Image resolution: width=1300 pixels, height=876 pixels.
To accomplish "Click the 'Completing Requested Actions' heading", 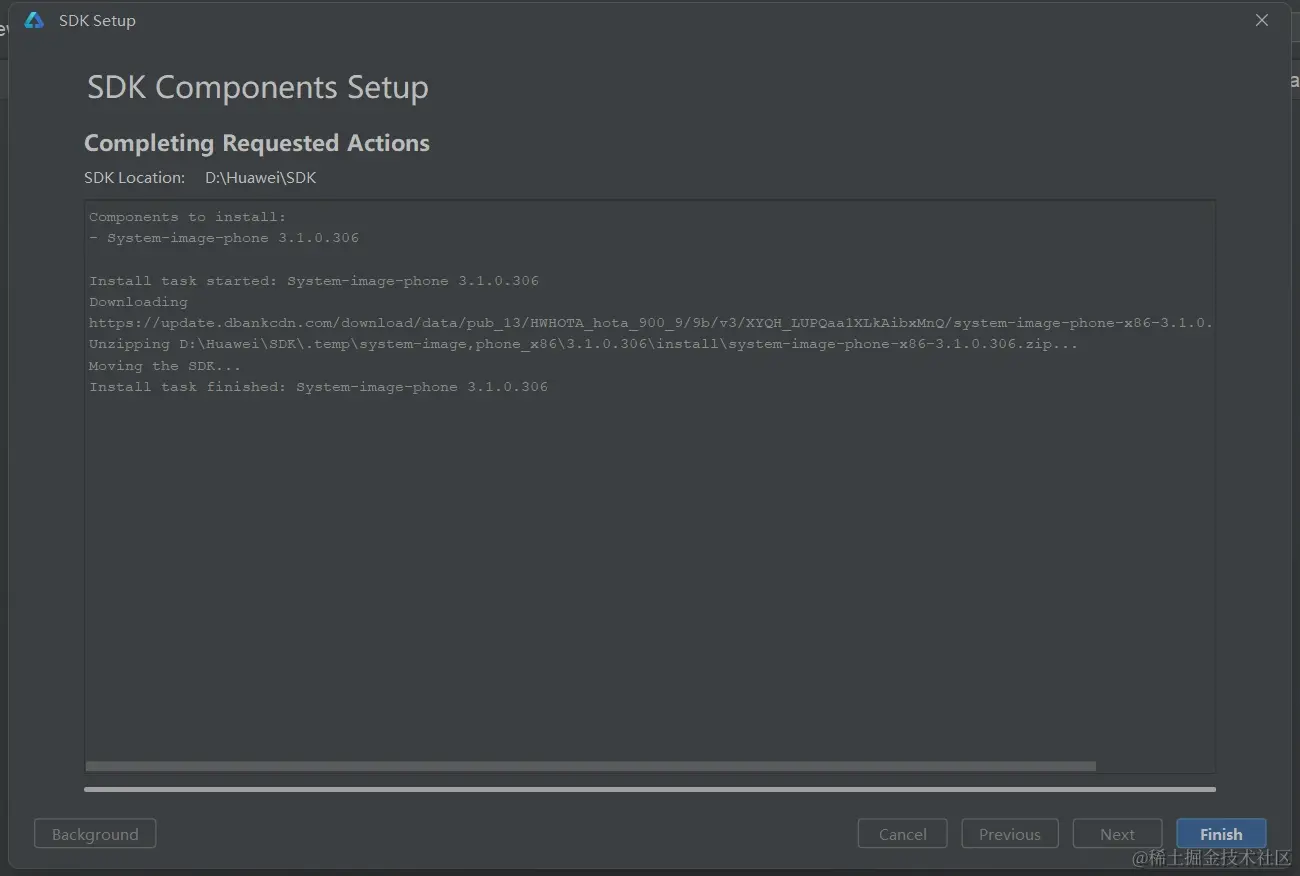I will [x=257, y=143].
